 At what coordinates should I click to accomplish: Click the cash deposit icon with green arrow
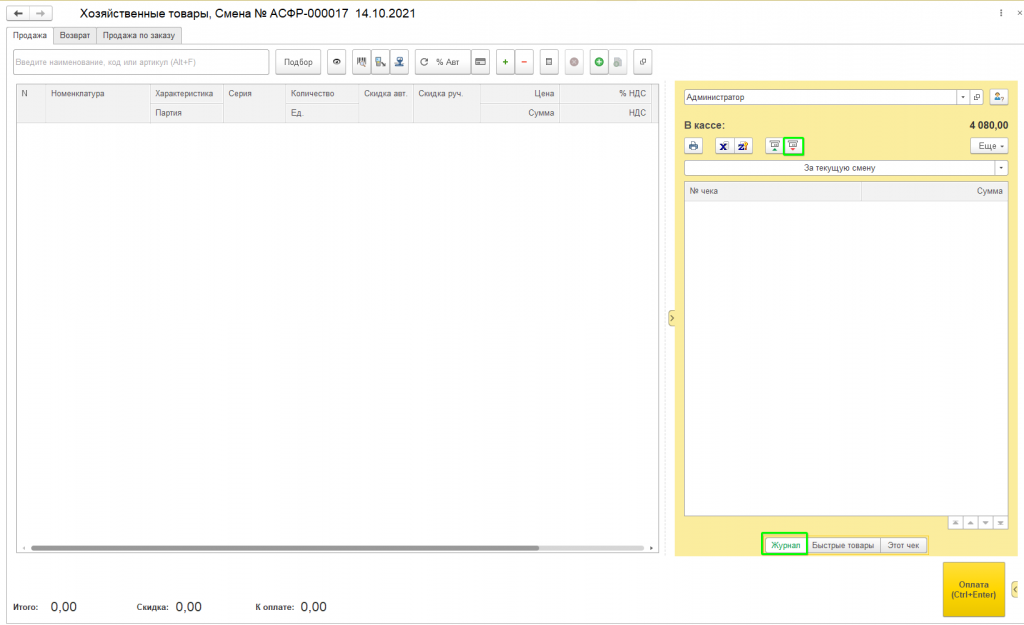point(774,146)
